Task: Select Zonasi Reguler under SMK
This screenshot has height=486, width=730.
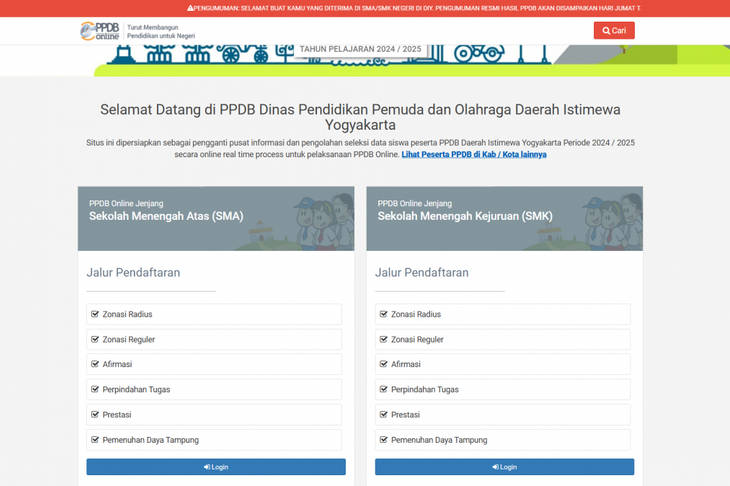Action: (x=503, y=339)
